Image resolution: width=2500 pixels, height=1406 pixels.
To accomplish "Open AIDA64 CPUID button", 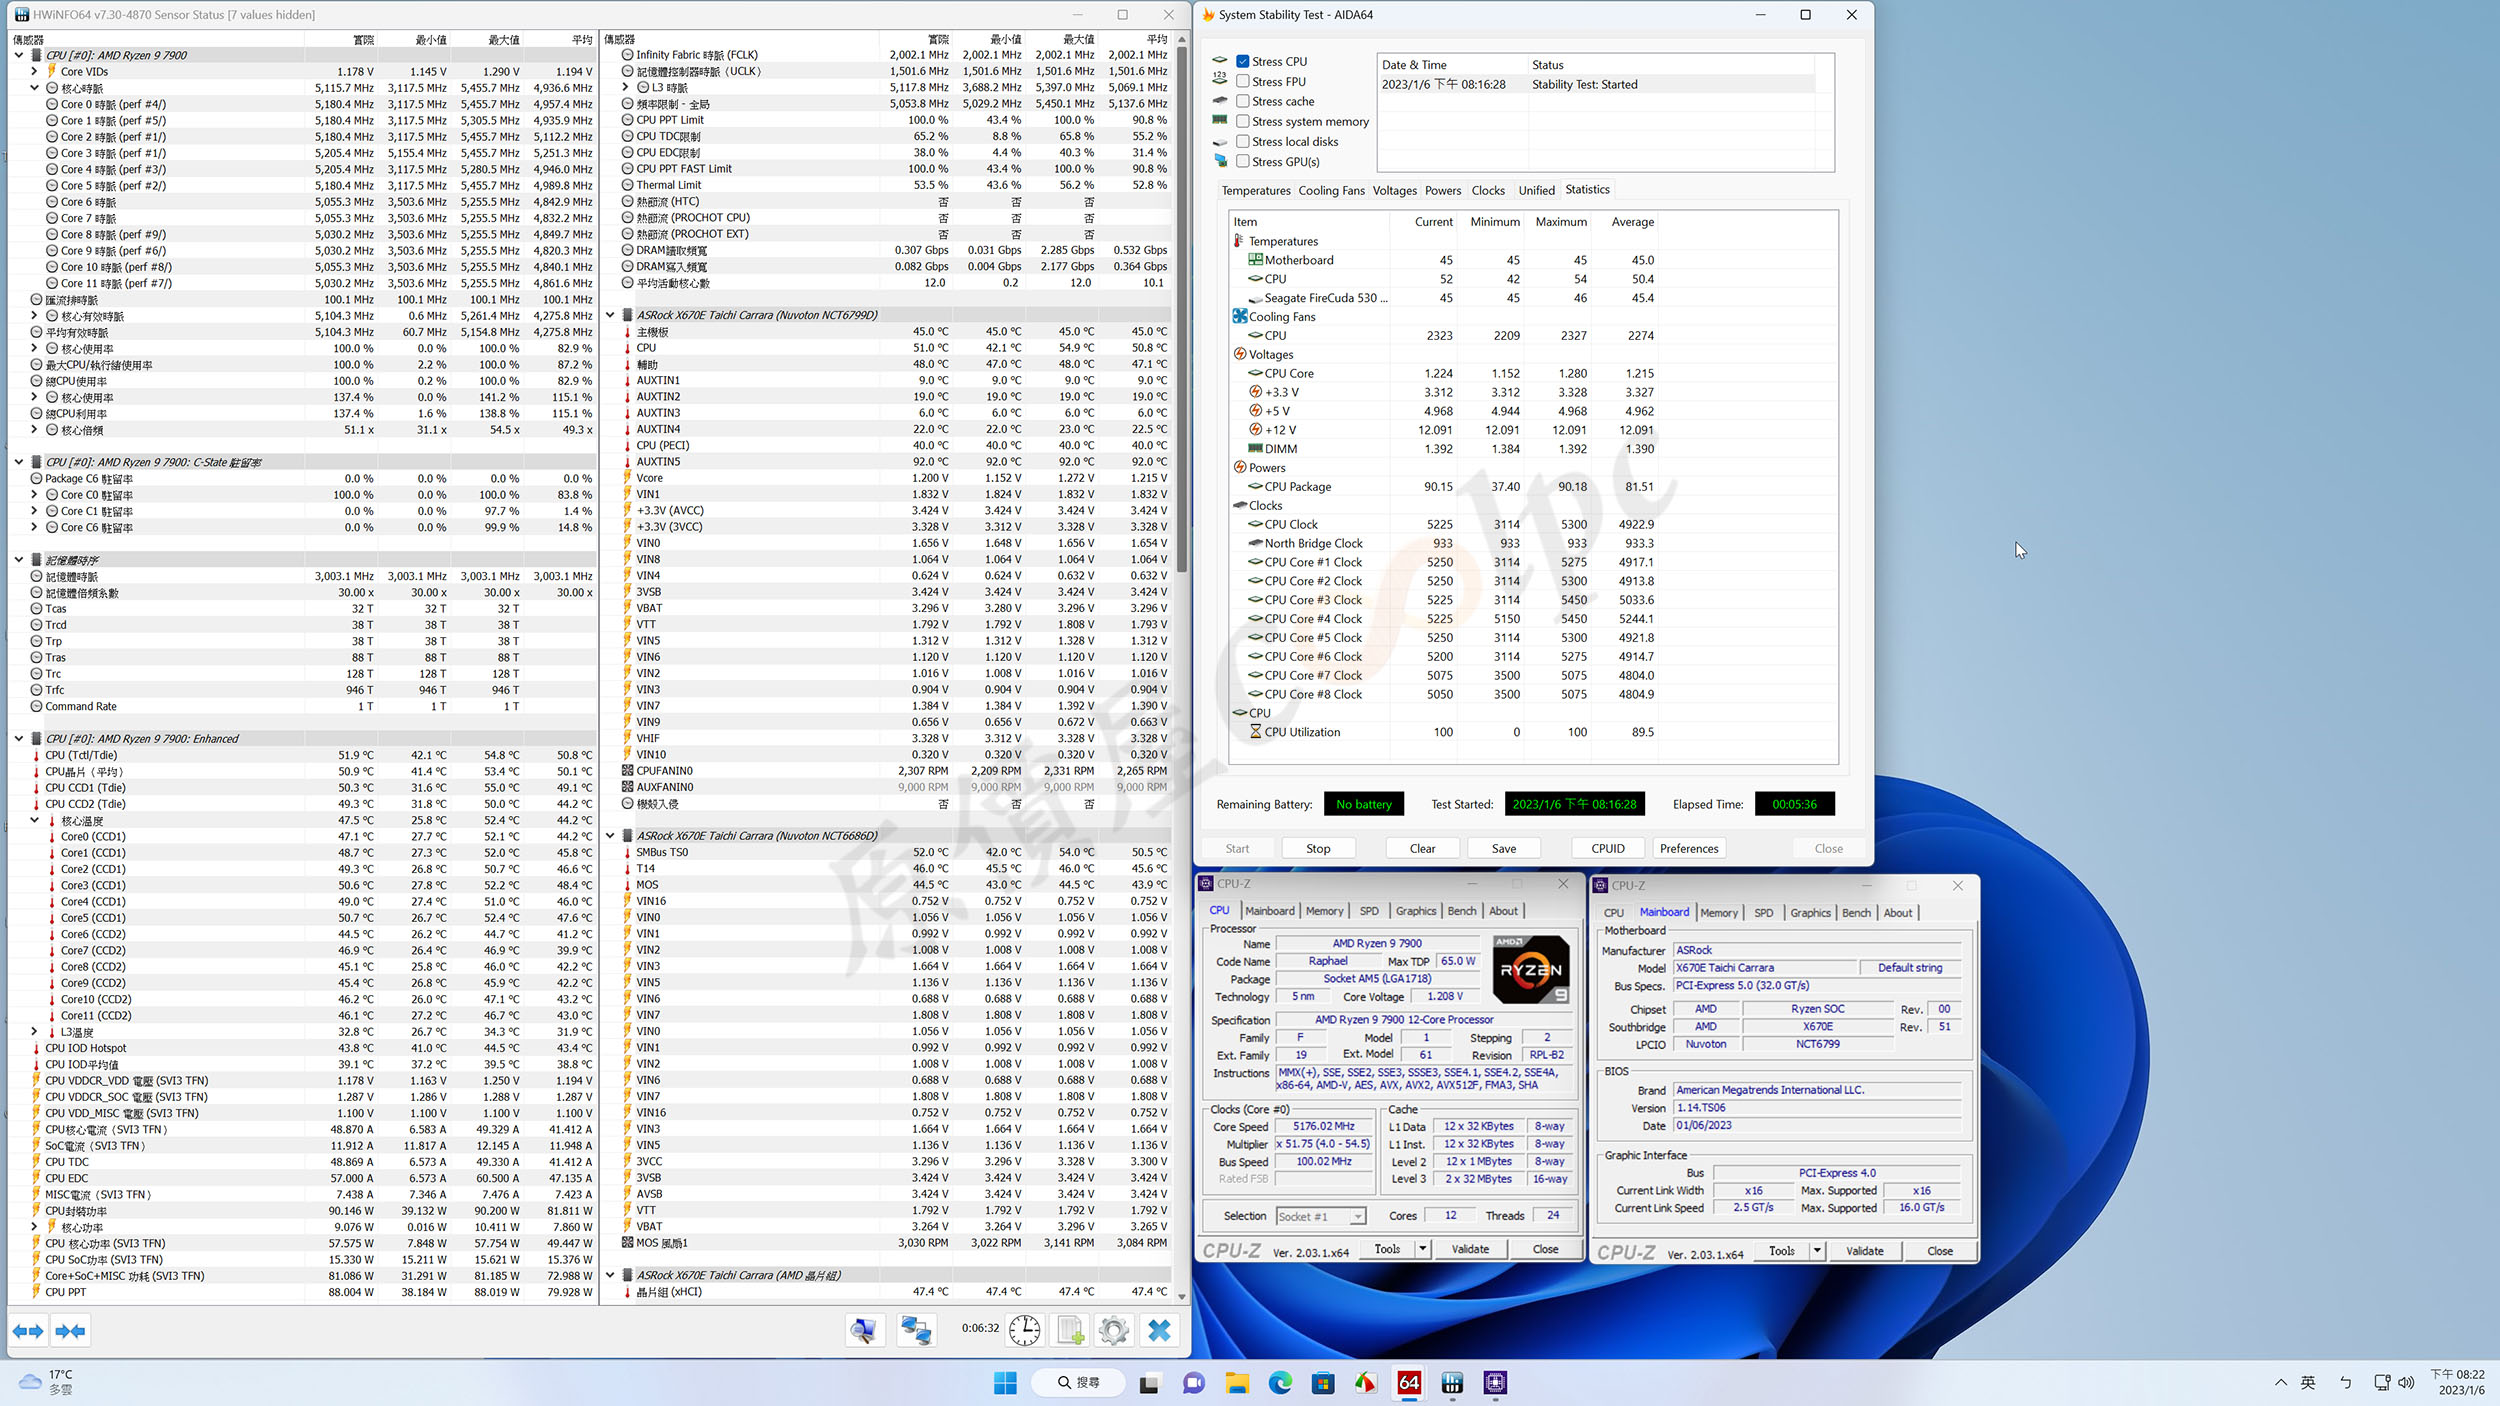I will point(1608,849).
